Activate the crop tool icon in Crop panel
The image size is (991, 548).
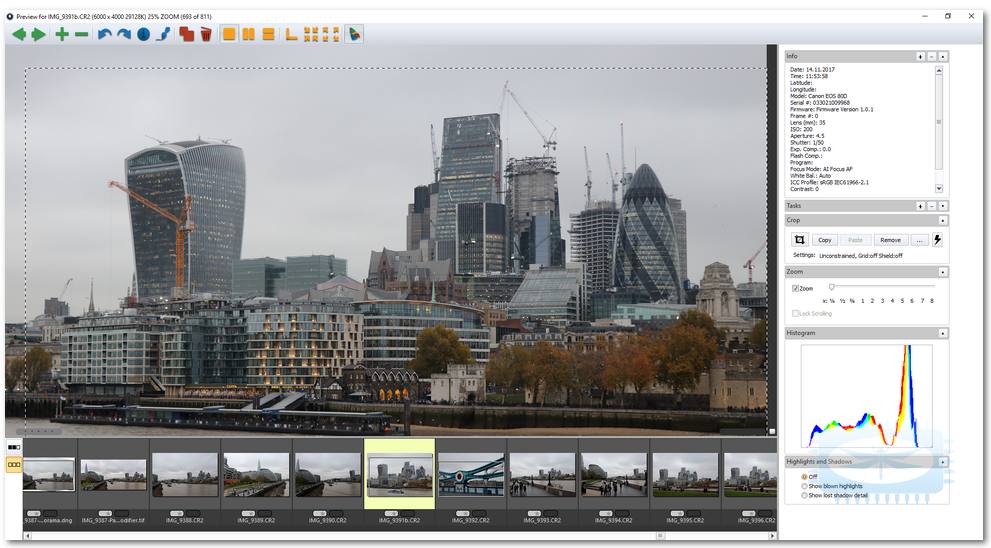pyautogui.click(x=799, y=240)
